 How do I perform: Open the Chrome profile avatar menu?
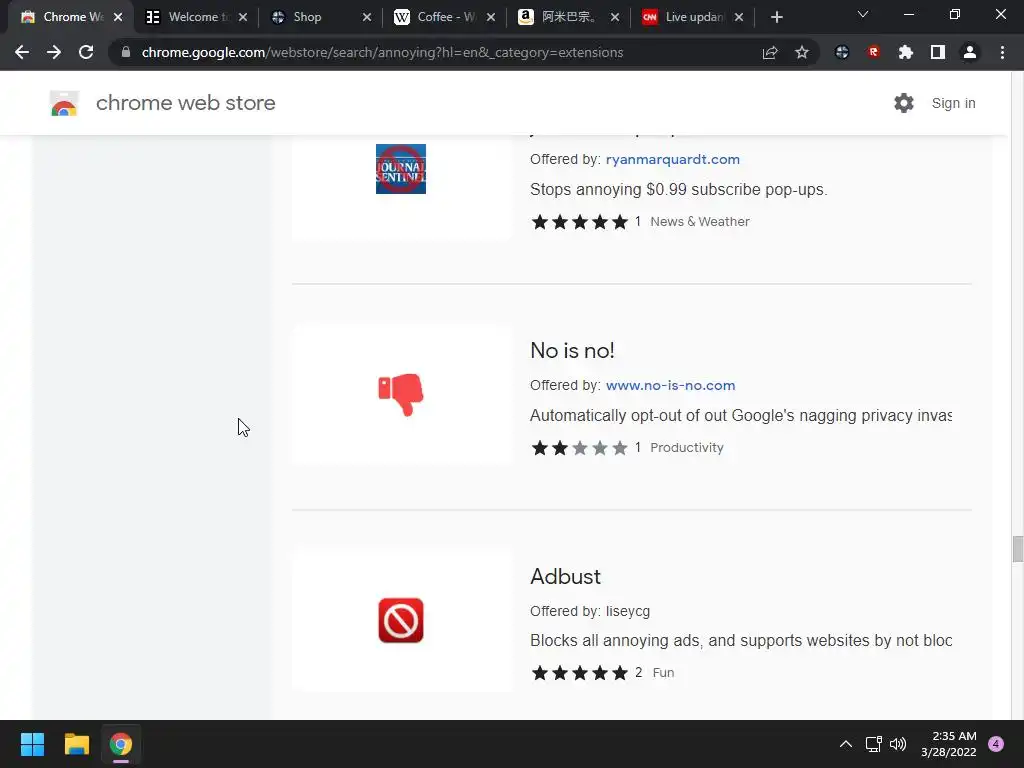point(970,52)
